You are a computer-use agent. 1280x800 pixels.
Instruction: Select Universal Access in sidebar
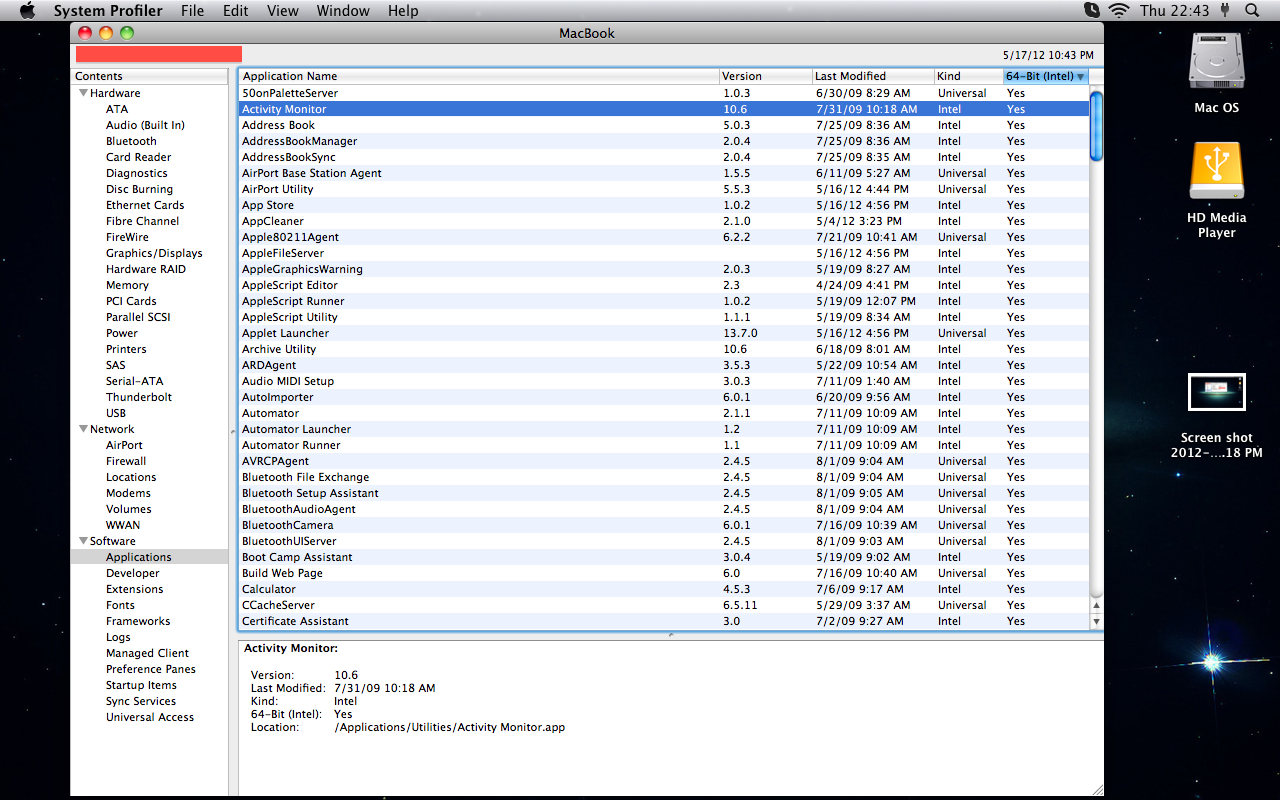click(150, 717)
